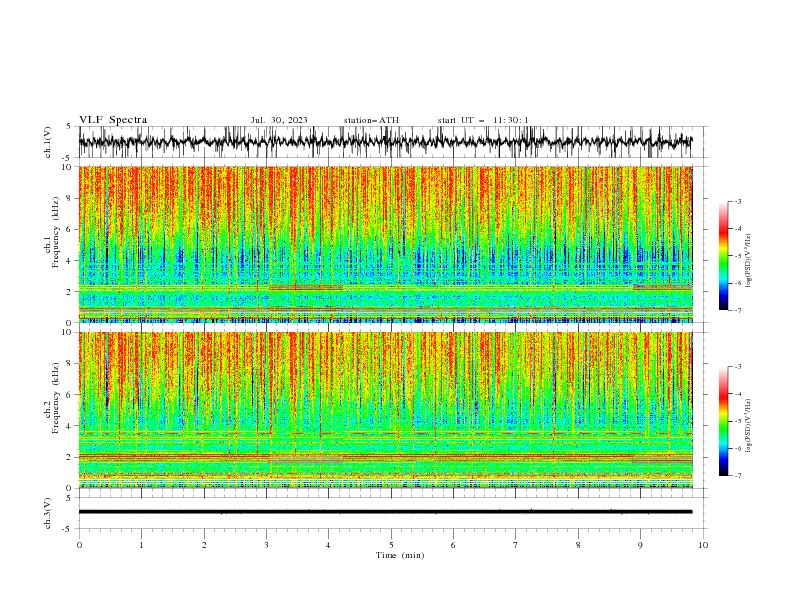The height and width of the screenshot is (612, 792).
Task: Click the time axis tick label "3"
Action: [266, 545]
